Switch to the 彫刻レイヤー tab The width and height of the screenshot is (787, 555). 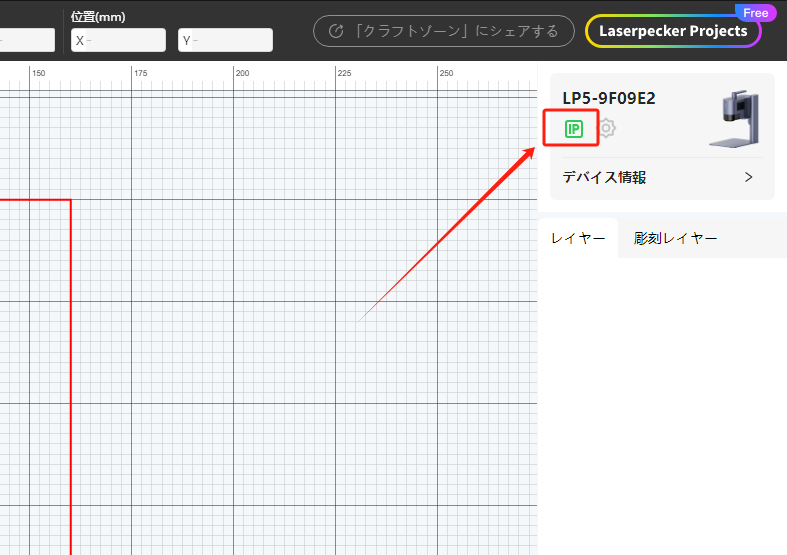[675, 238]
